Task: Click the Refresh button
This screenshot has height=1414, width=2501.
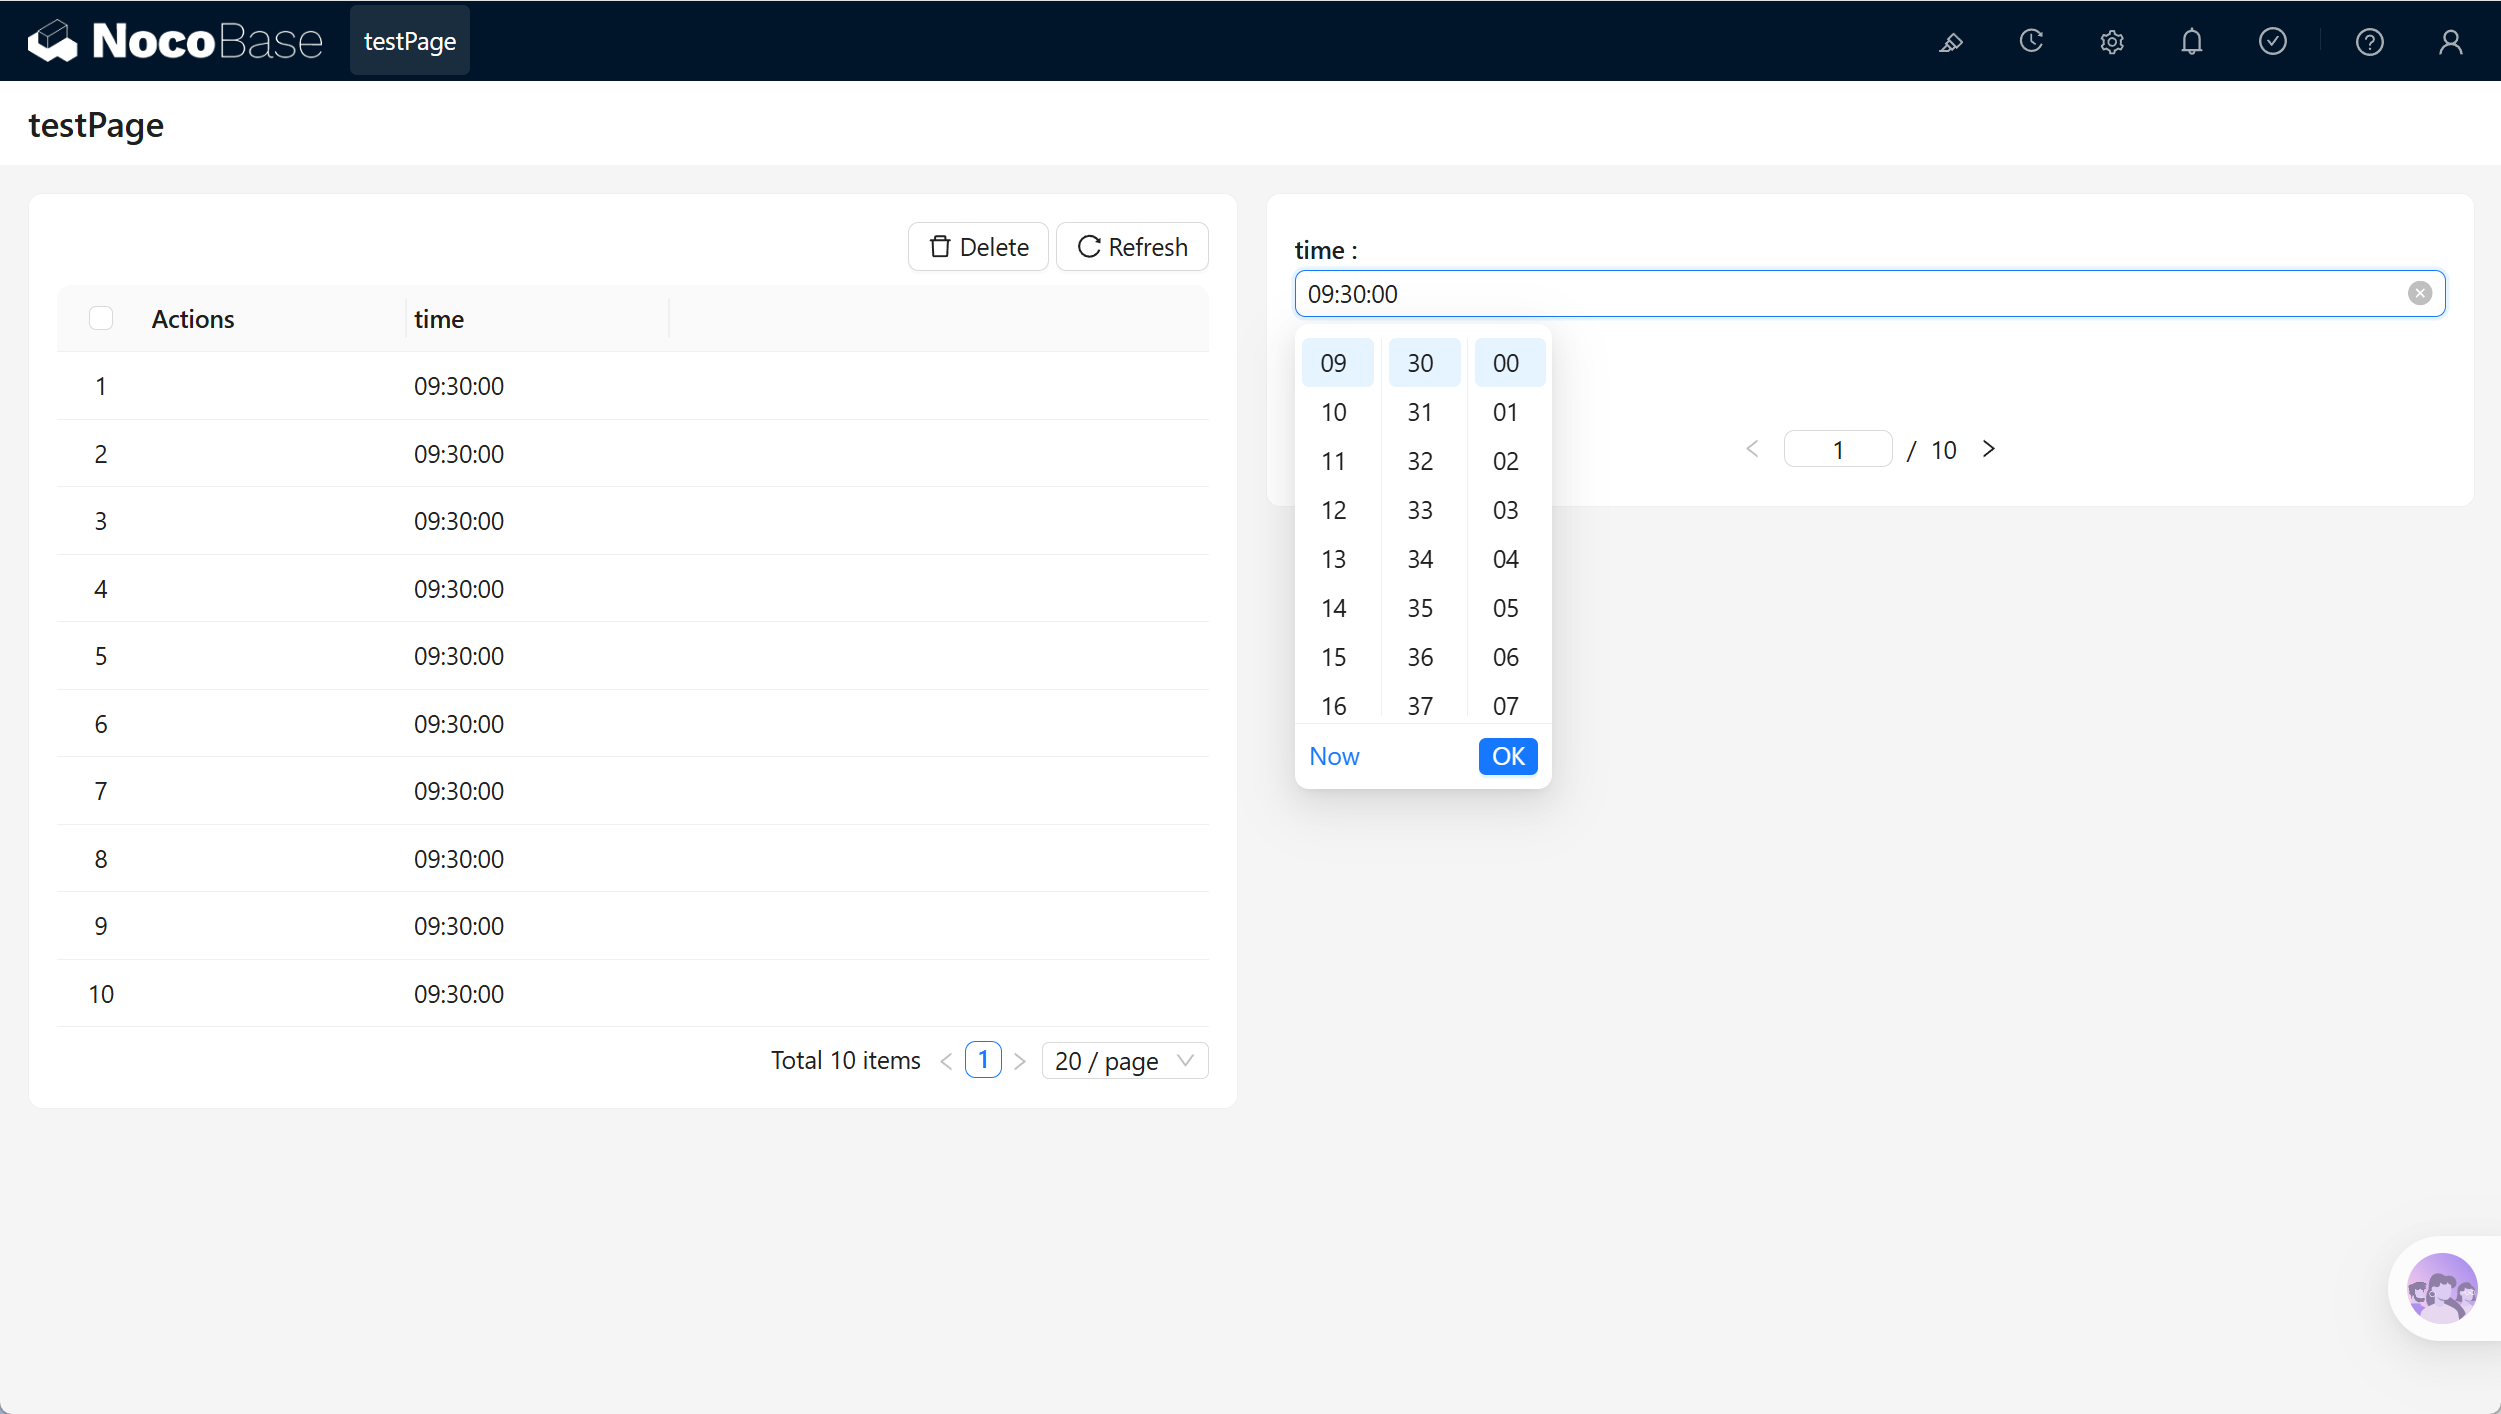Action: (x=1132, y=246)
